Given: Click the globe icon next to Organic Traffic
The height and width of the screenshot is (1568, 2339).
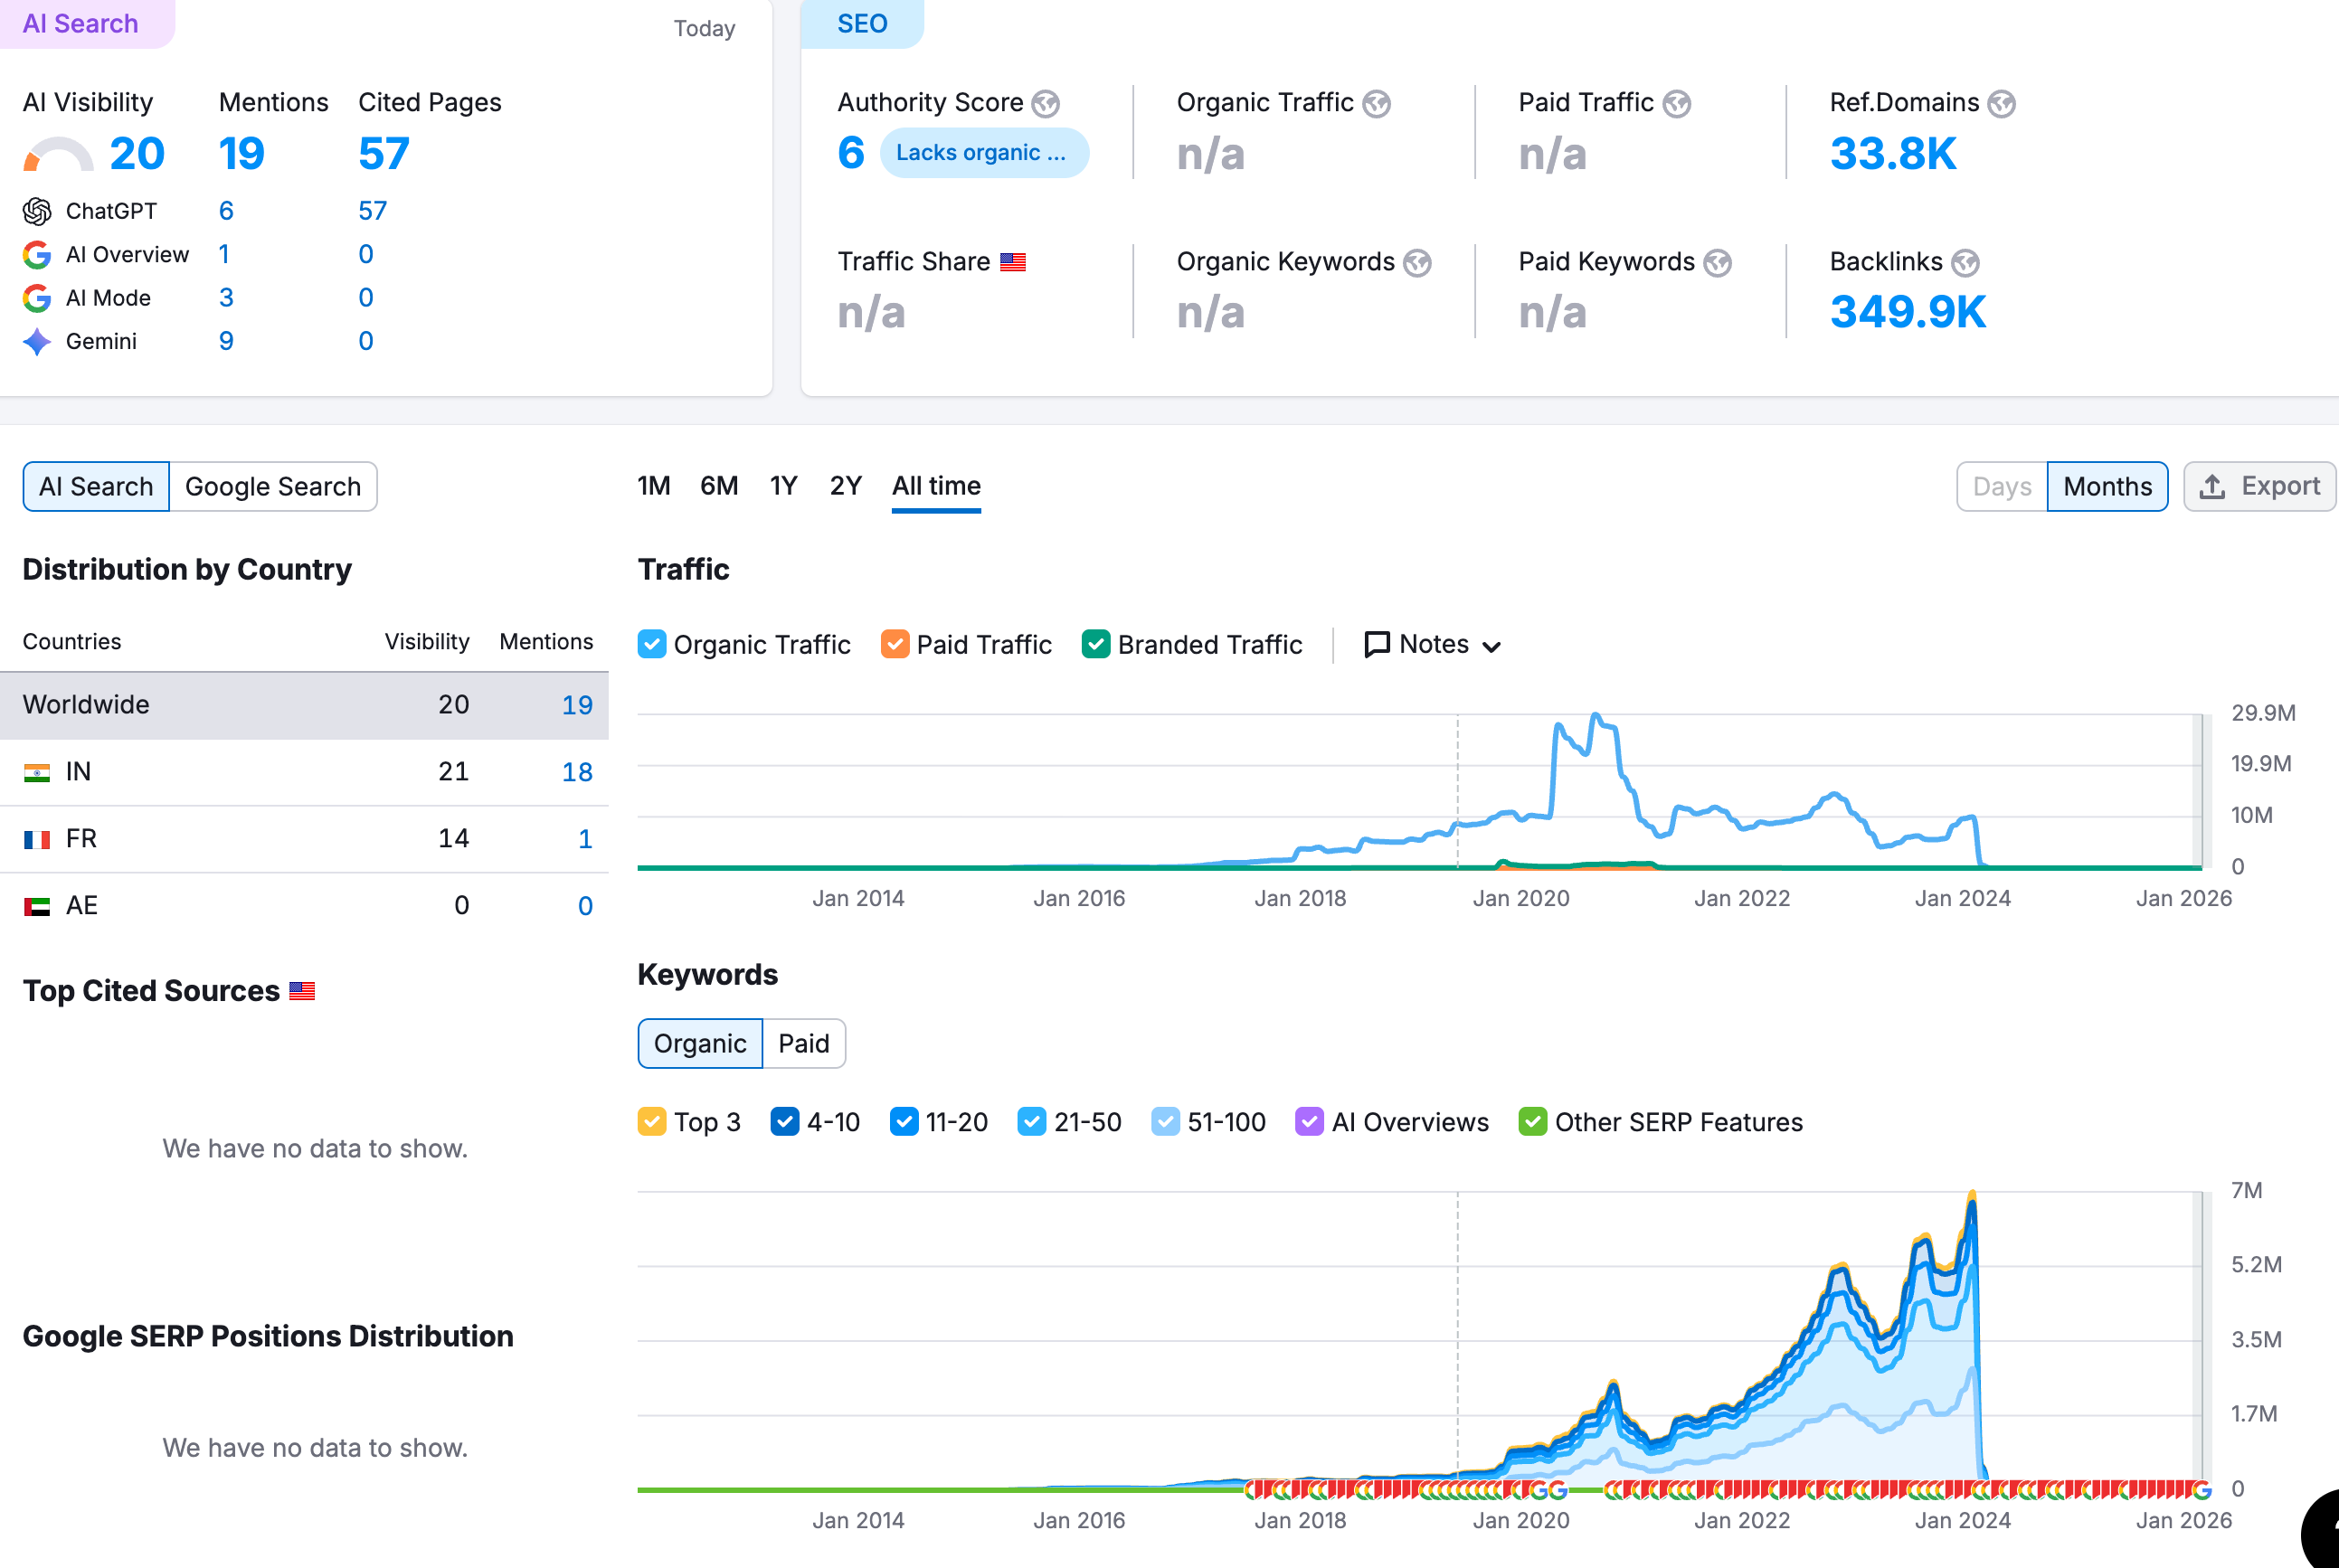Looking at the screenshot, I should tap(1377, 104).
